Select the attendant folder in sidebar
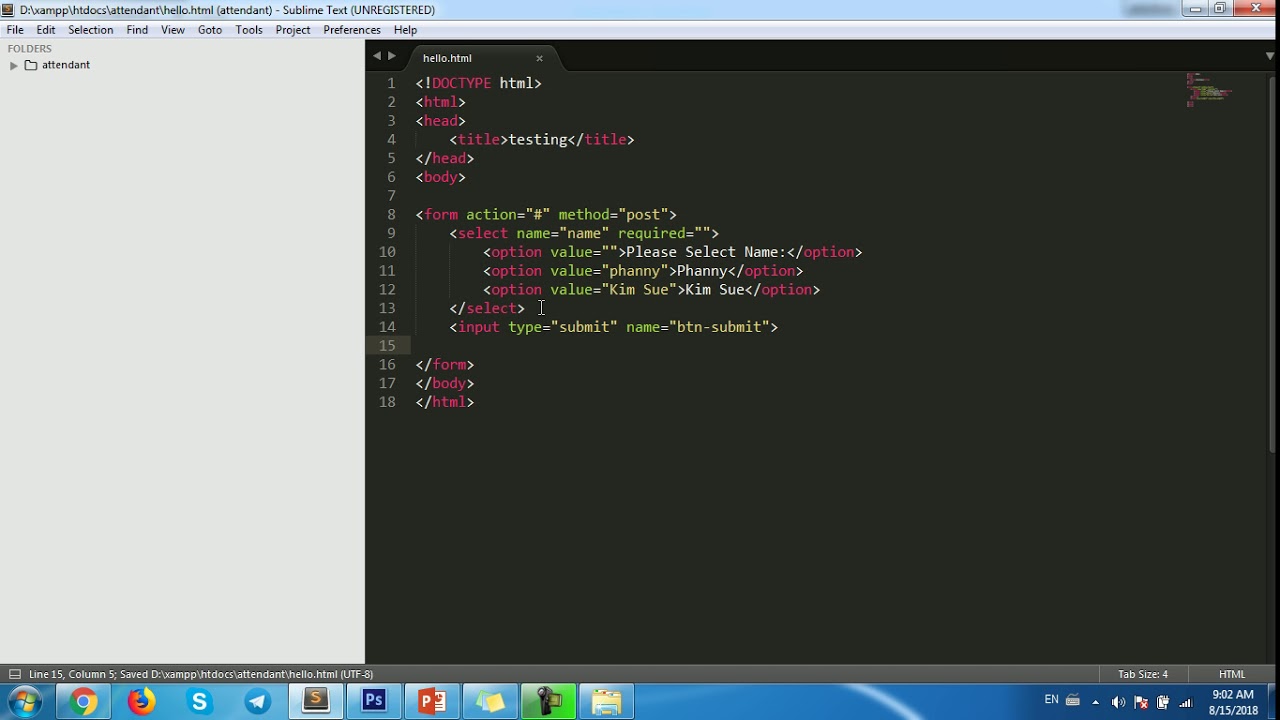Viewport: 1280px width, 720px height. [66, 65]
